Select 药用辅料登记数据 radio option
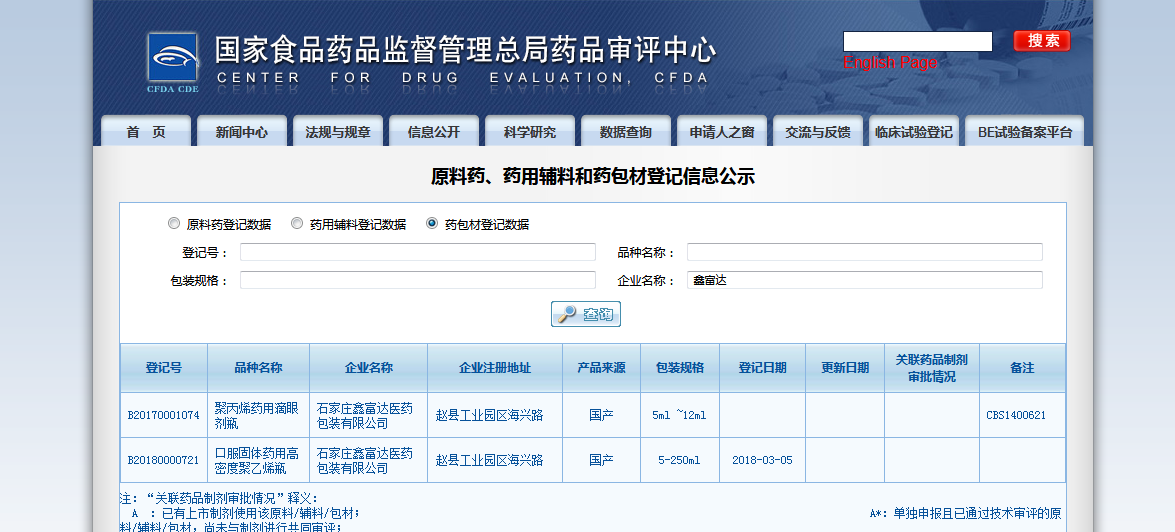 click(x=297, y=224)
